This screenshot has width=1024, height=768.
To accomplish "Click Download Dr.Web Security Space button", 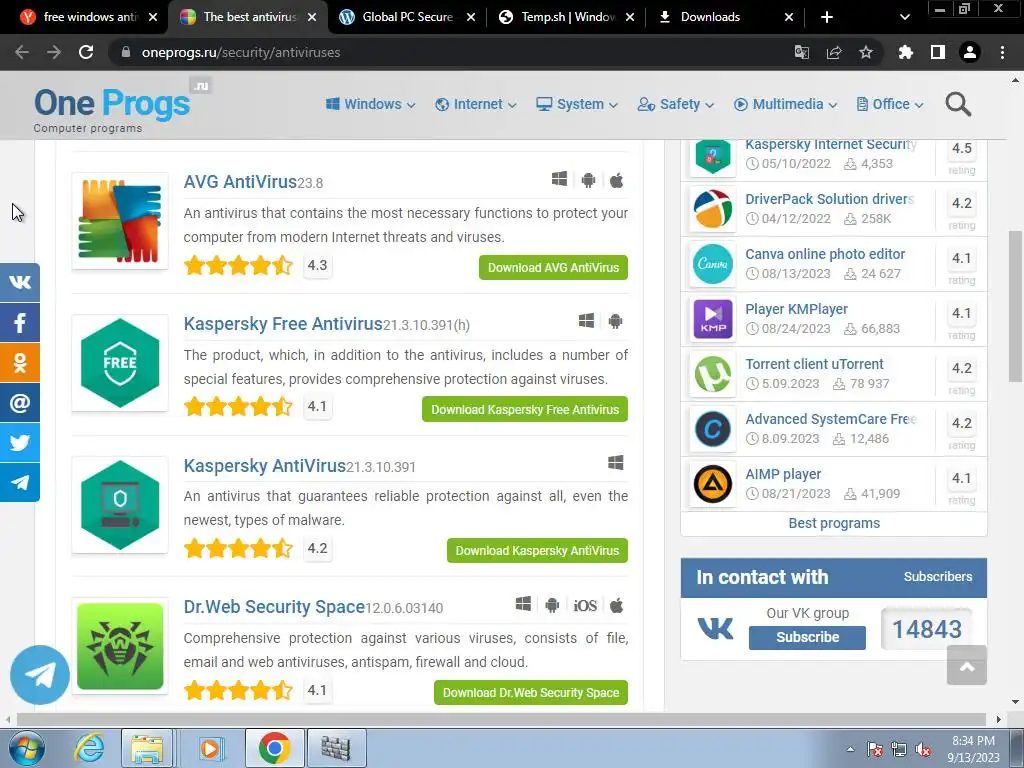I will pos(531,692).
